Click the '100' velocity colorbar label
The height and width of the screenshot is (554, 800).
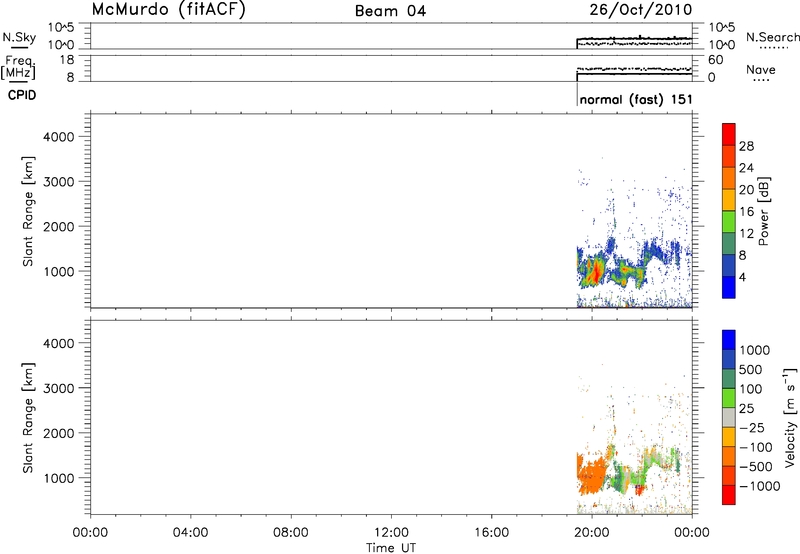tap(751, 389)
